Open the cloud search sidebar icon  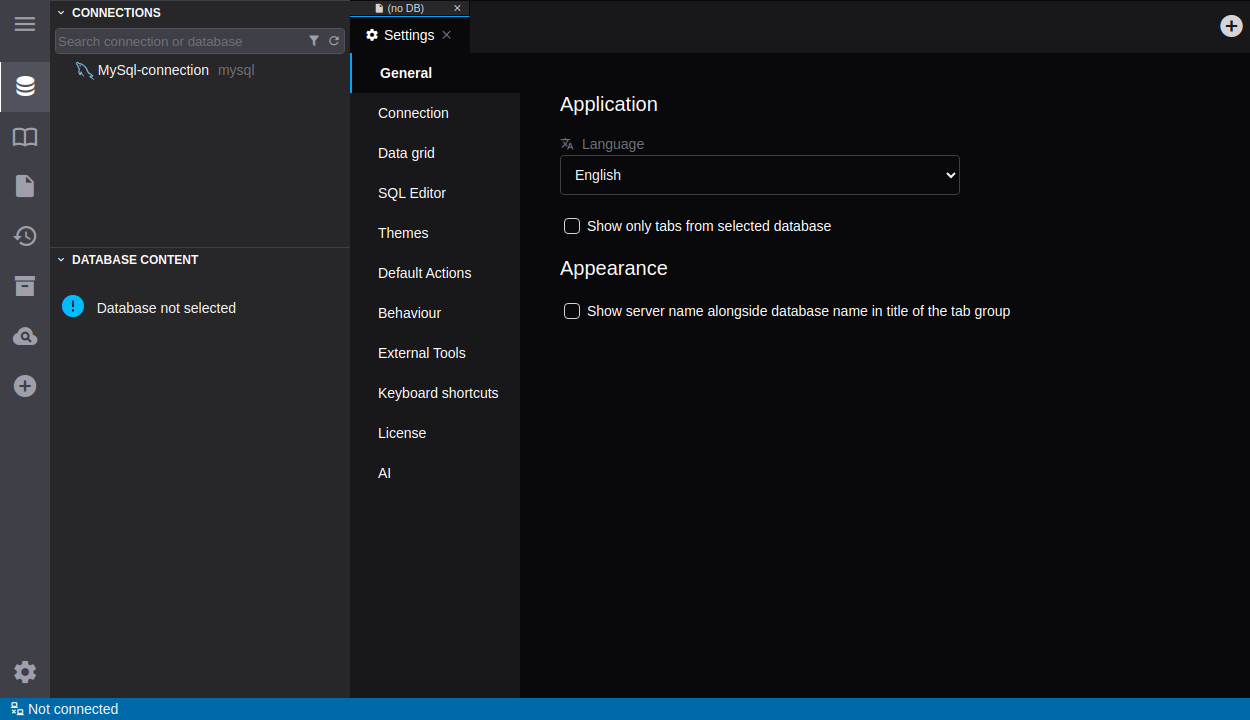[x=25, y=336]
